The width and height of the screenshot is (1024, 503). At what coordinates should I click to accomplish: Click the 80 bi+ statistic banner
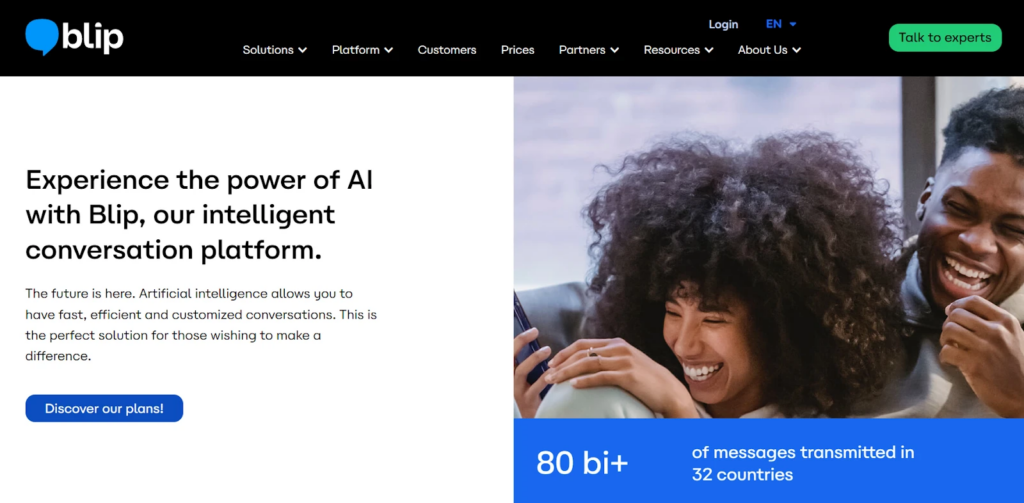point(769,461)
